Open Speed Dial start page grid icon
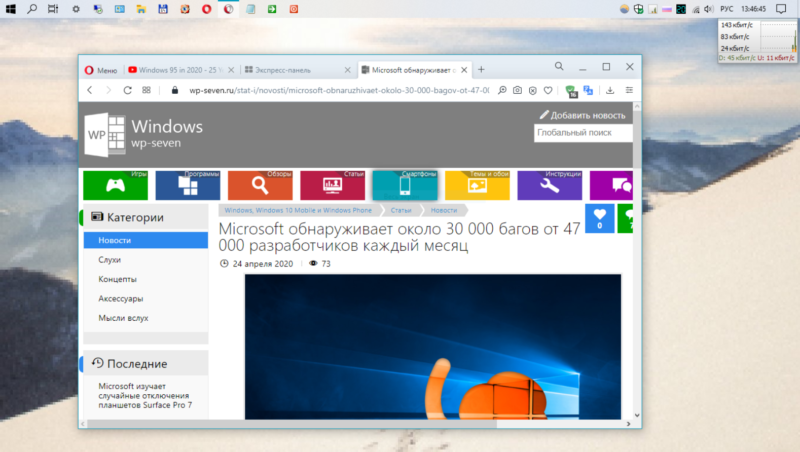Viewport: 800px width, 452px height. (146, 90)
